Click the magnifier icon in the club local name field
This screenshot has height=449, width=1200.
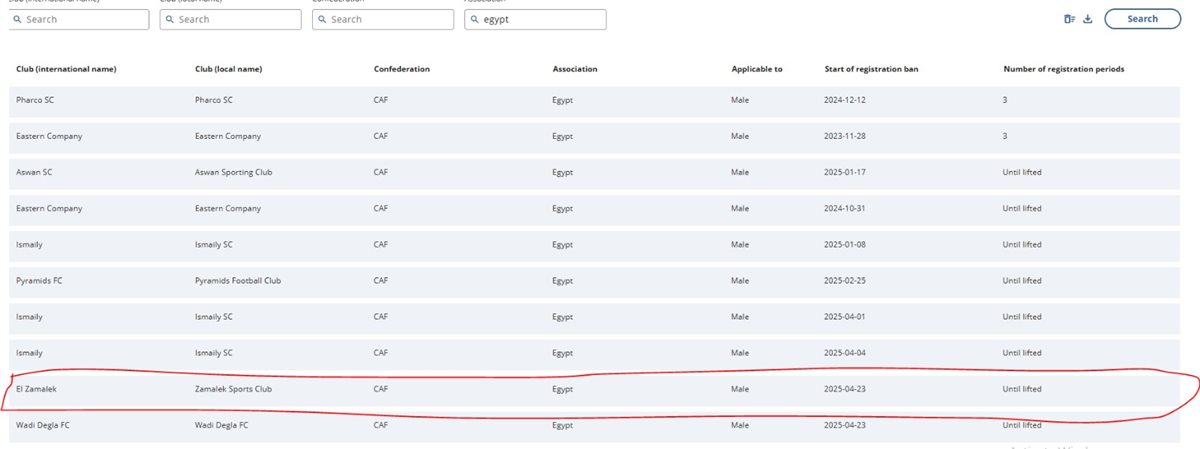point(169,19)
